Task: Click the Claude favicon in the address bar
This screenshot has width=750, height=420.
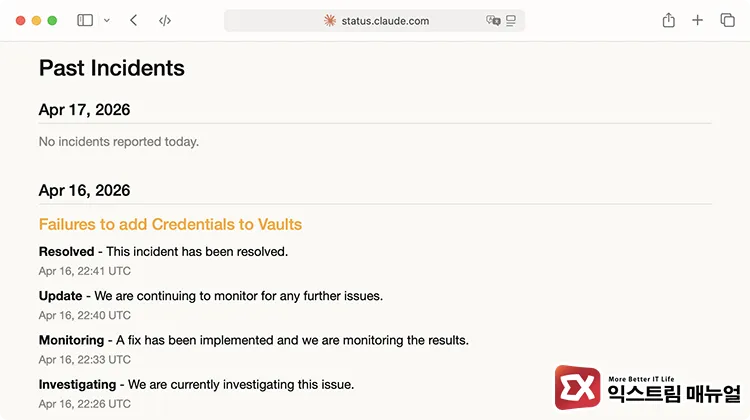Action: (x=330, y=20)
